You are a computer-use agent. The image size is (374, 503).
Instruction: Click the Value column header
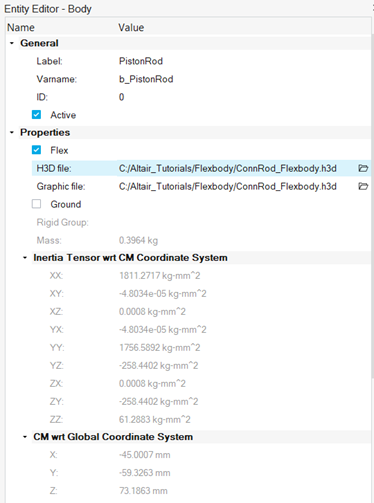[x=131, y=27]
